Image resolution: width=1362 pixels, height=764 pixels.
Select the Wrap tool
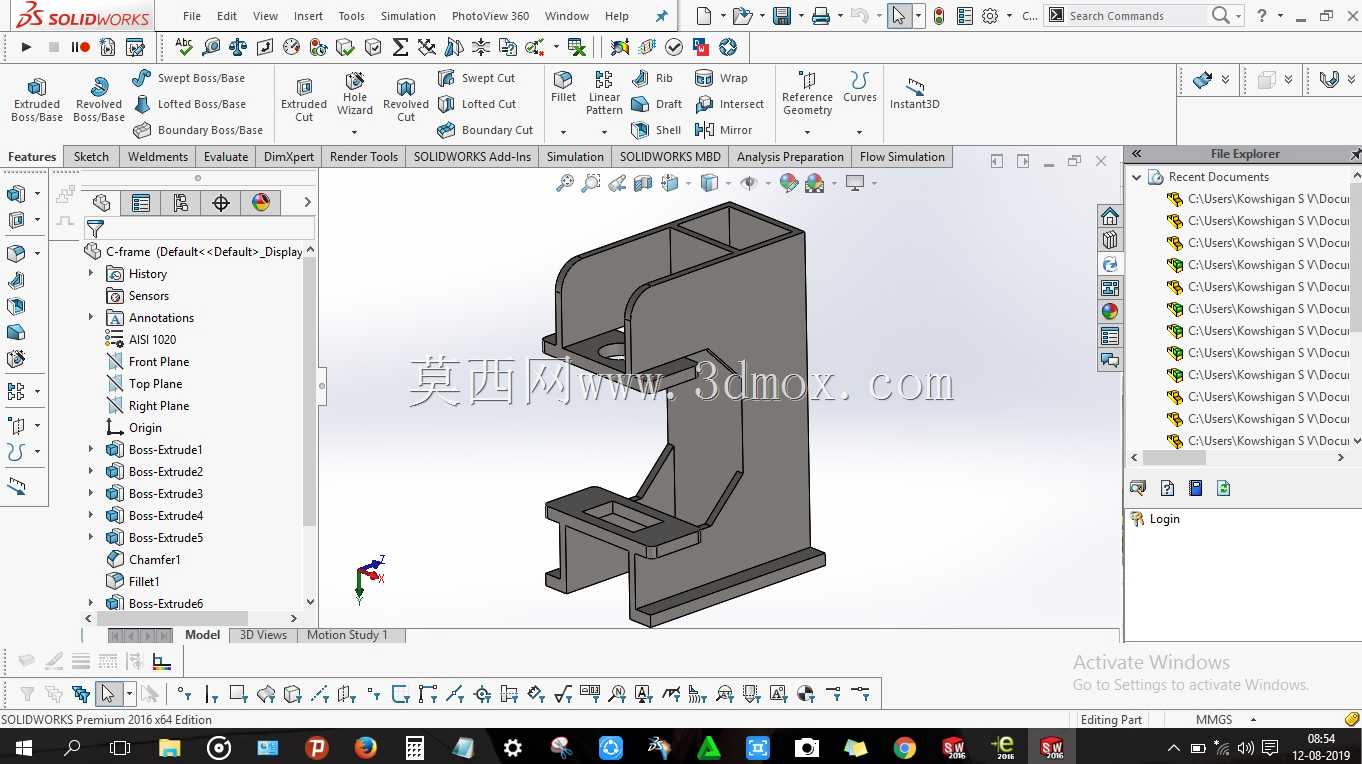coord(721,78)
